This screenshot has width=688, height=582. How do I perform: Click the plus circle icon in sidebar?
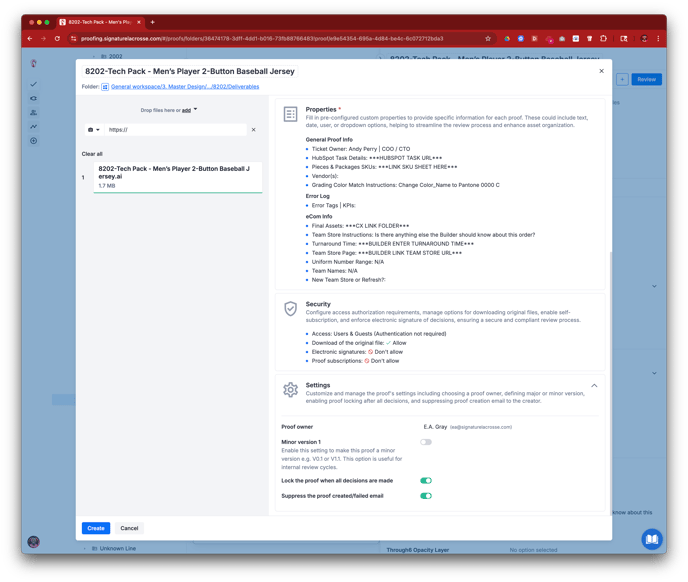coord(34,141)
